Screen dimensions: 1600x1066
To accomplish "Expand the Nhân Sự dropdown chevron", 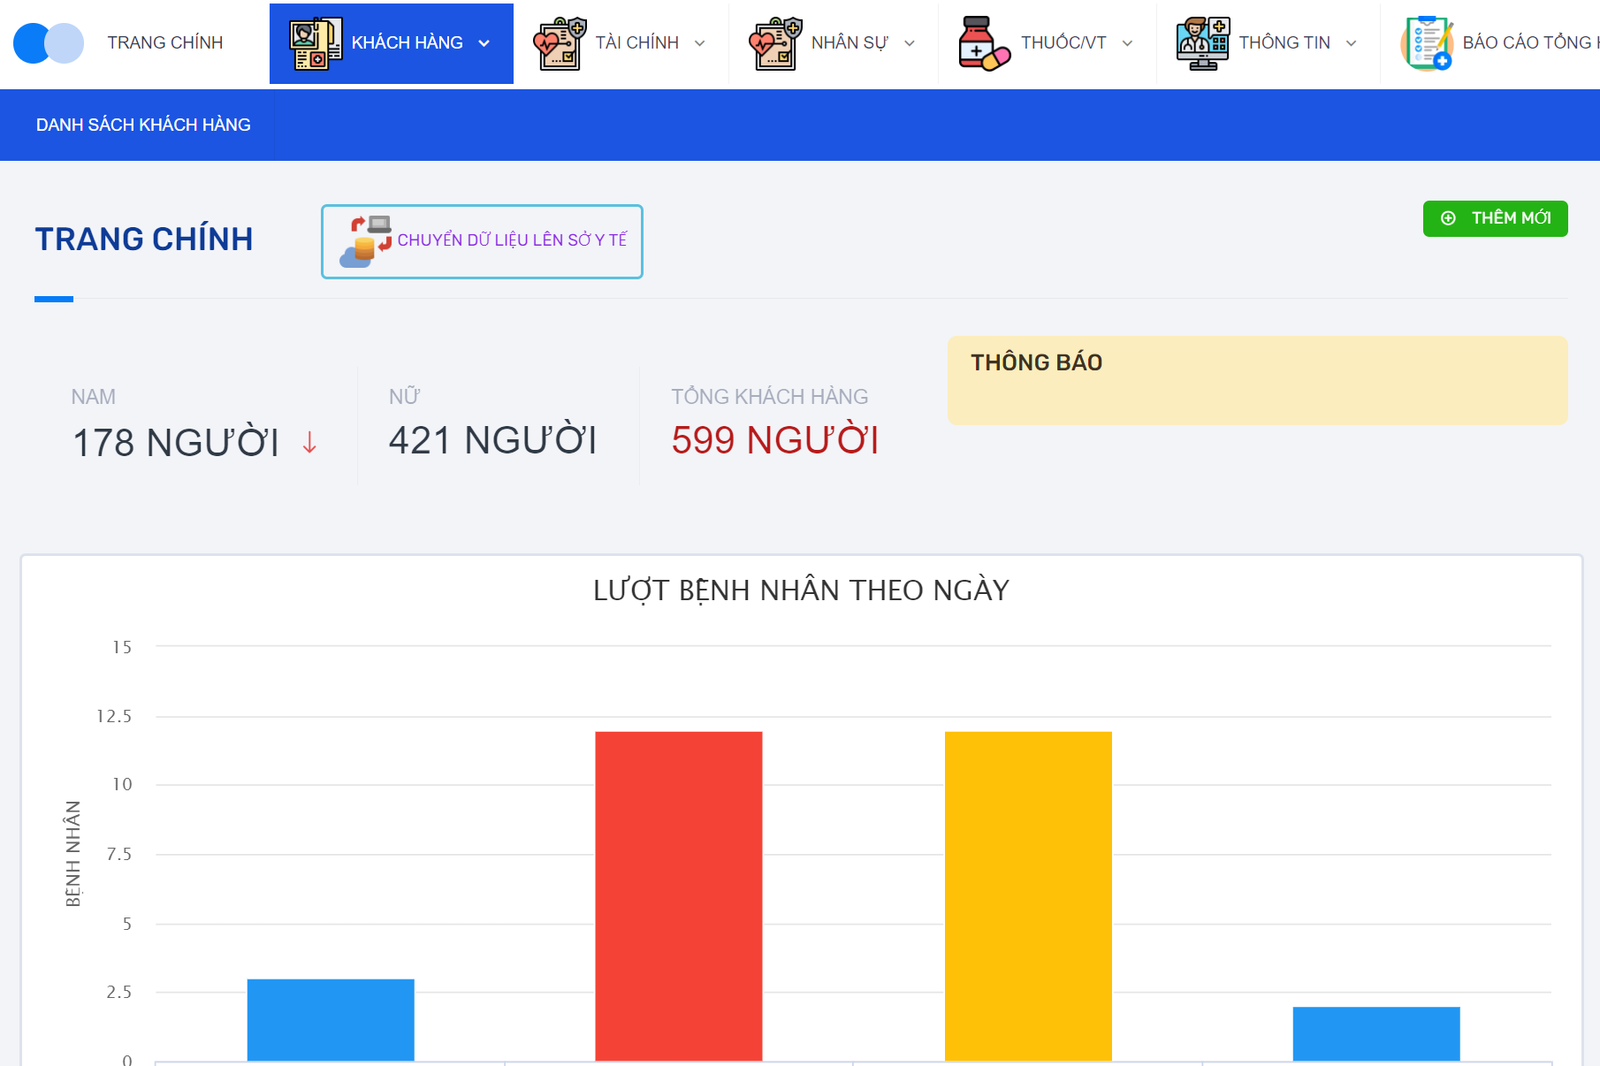I will click(909, 43).
